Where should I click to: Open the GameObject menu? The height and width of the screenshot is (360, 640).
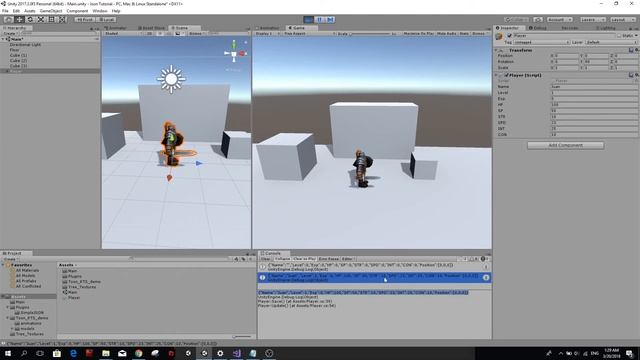[x=51, y=11]
